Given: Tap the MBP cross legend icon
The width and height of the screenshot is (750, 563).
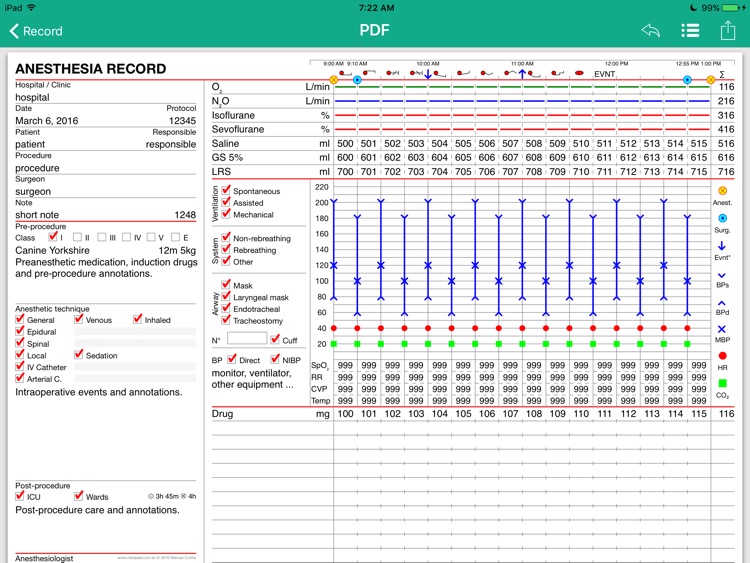Looking at the screenshot, I should (x=722, y=329).
